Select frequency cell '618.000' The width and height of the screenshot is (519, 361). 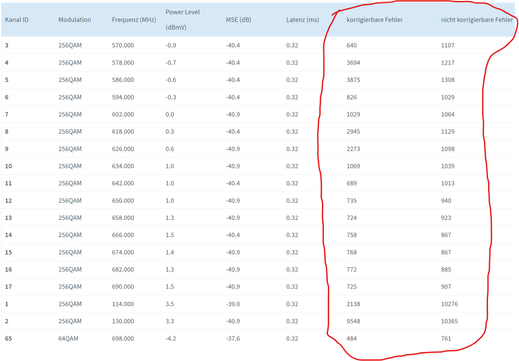123,132
